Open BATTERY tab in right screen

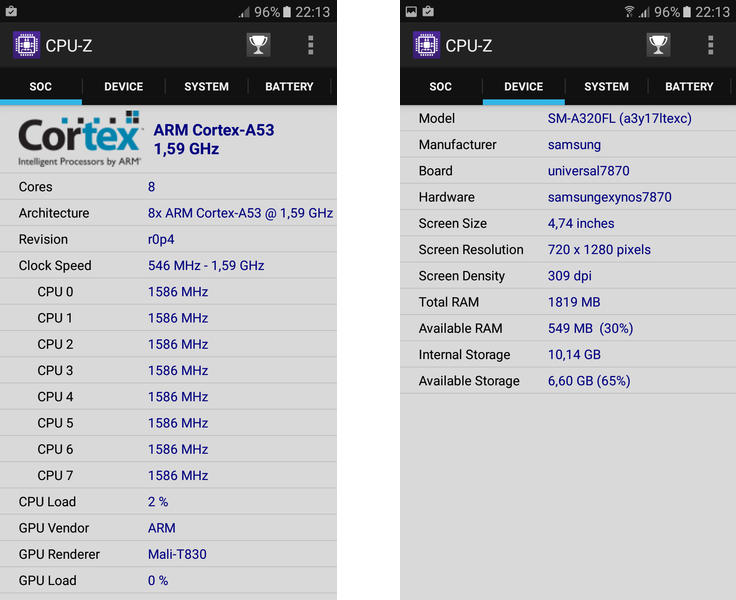pyautogui.click(x=689, y=86)
